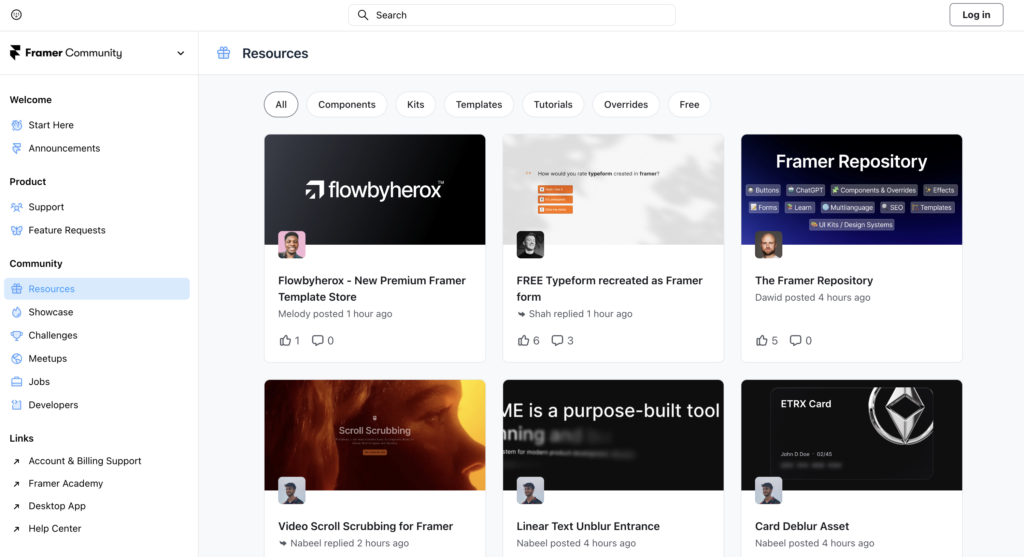
Task: Select the Overrides filter
Action: pos(626,104)
